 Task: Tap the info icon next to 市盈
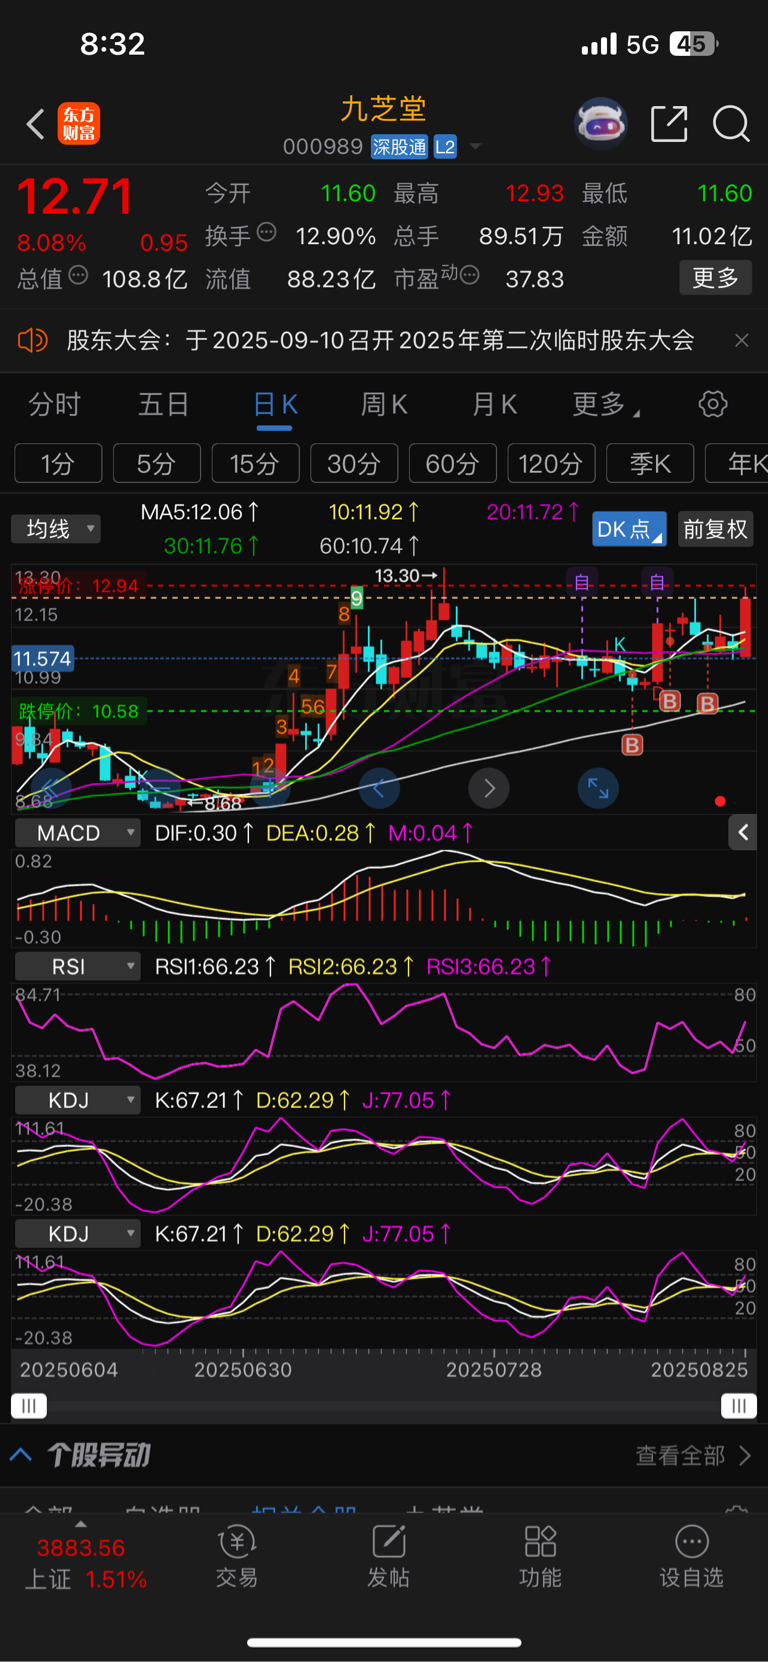pyautogui.click(x=470, y=275)
